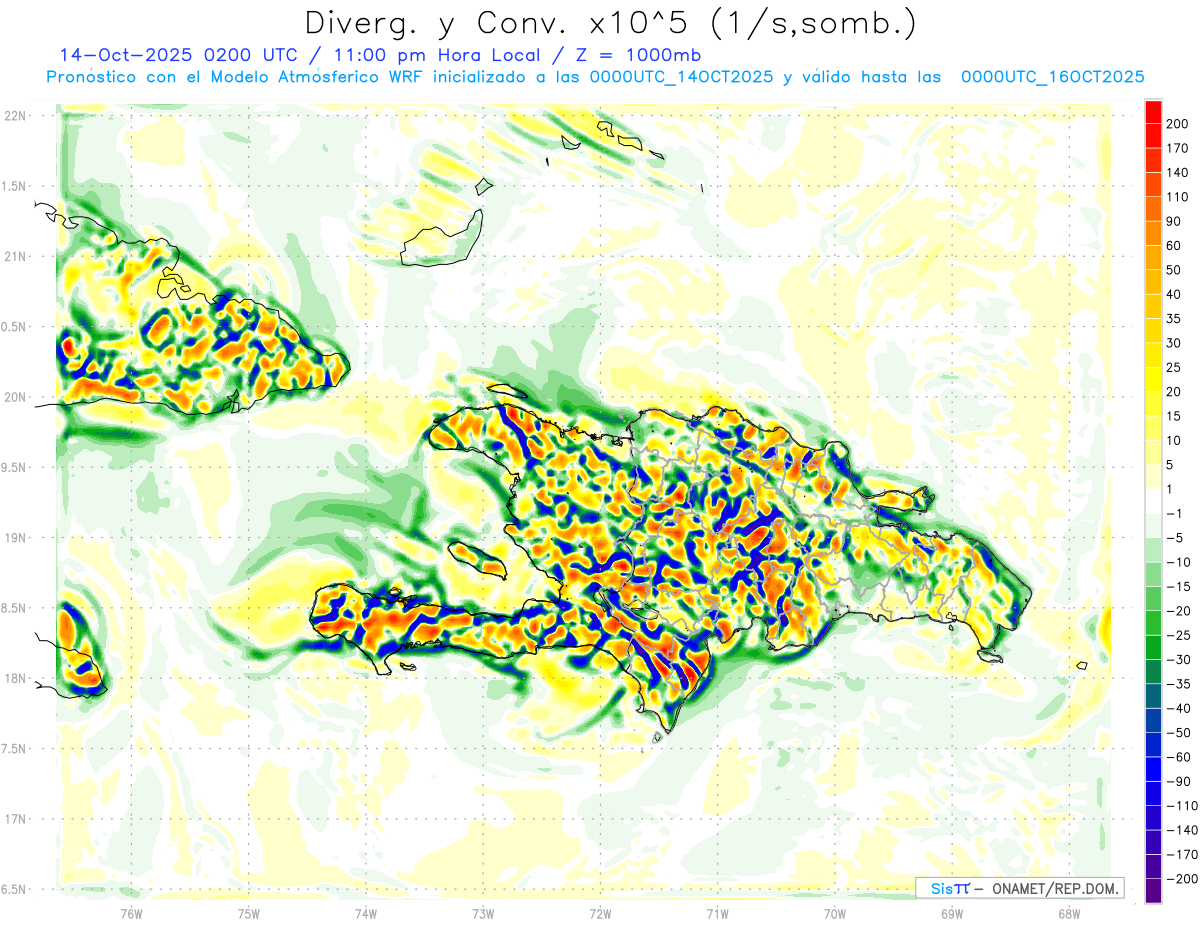Click the '-40' colorbar value

pos(1179,708)
